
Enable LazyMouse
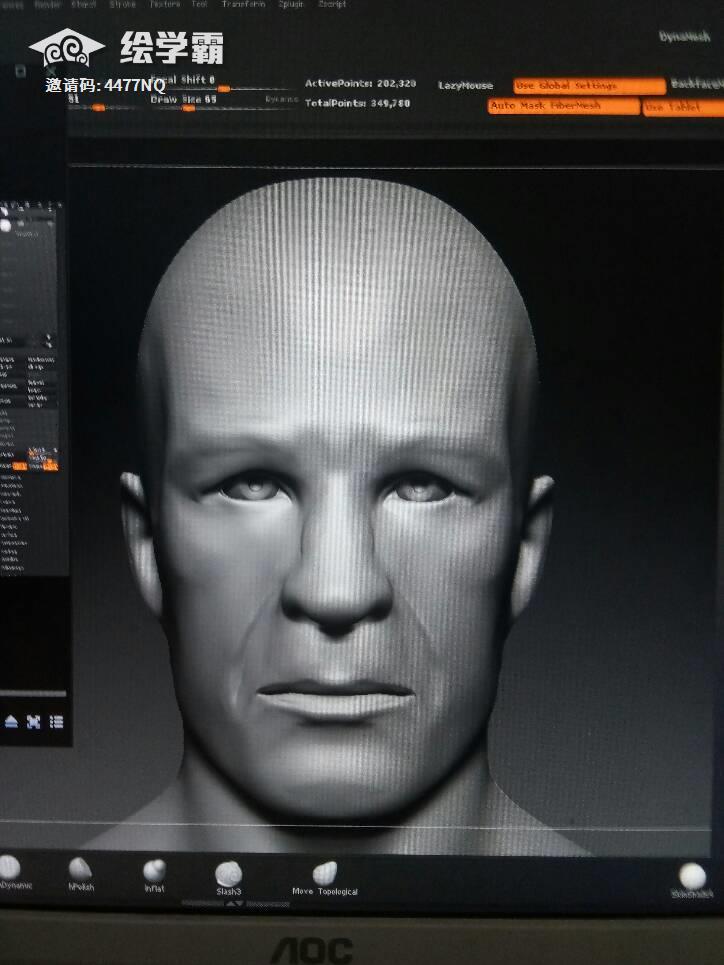point(465,86)
